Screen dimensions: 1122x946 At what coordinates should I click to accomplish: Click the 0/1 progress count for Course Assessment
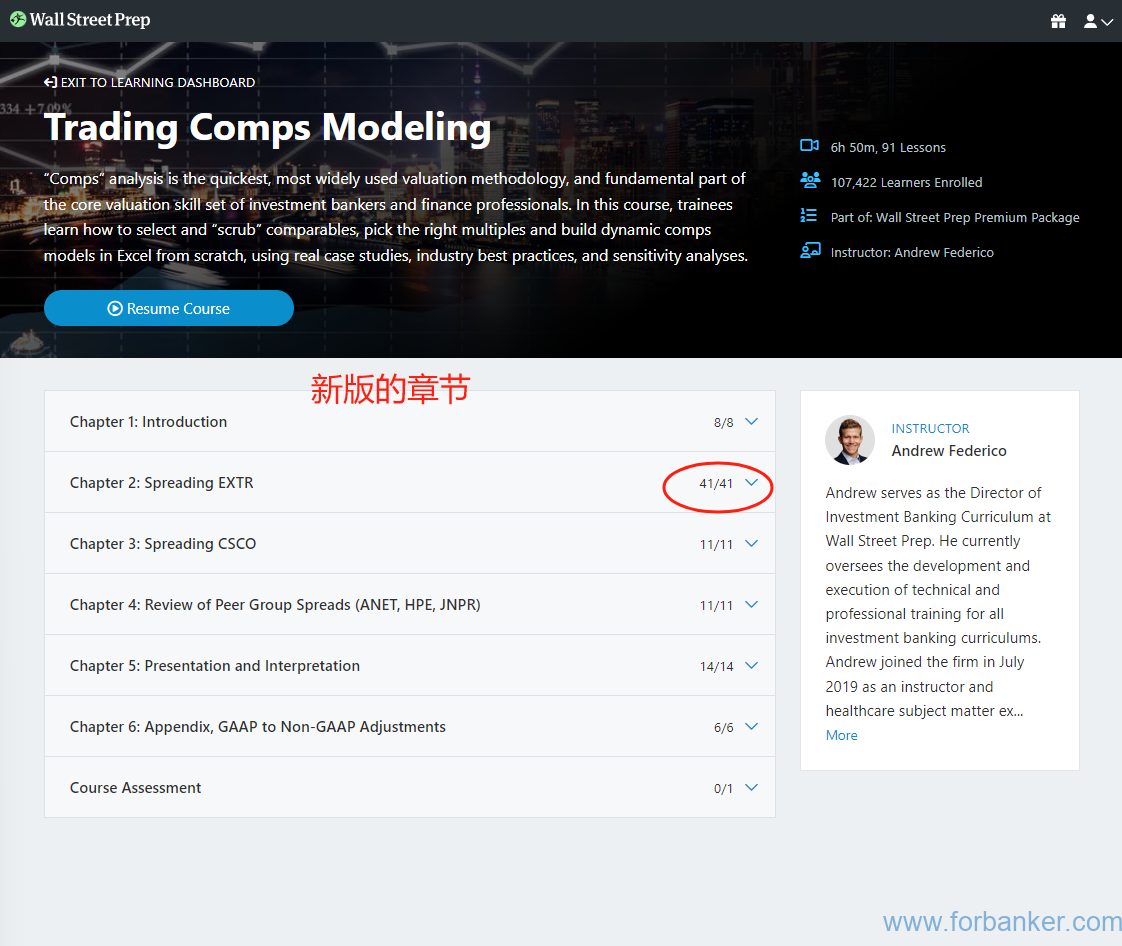coord(723,789)
